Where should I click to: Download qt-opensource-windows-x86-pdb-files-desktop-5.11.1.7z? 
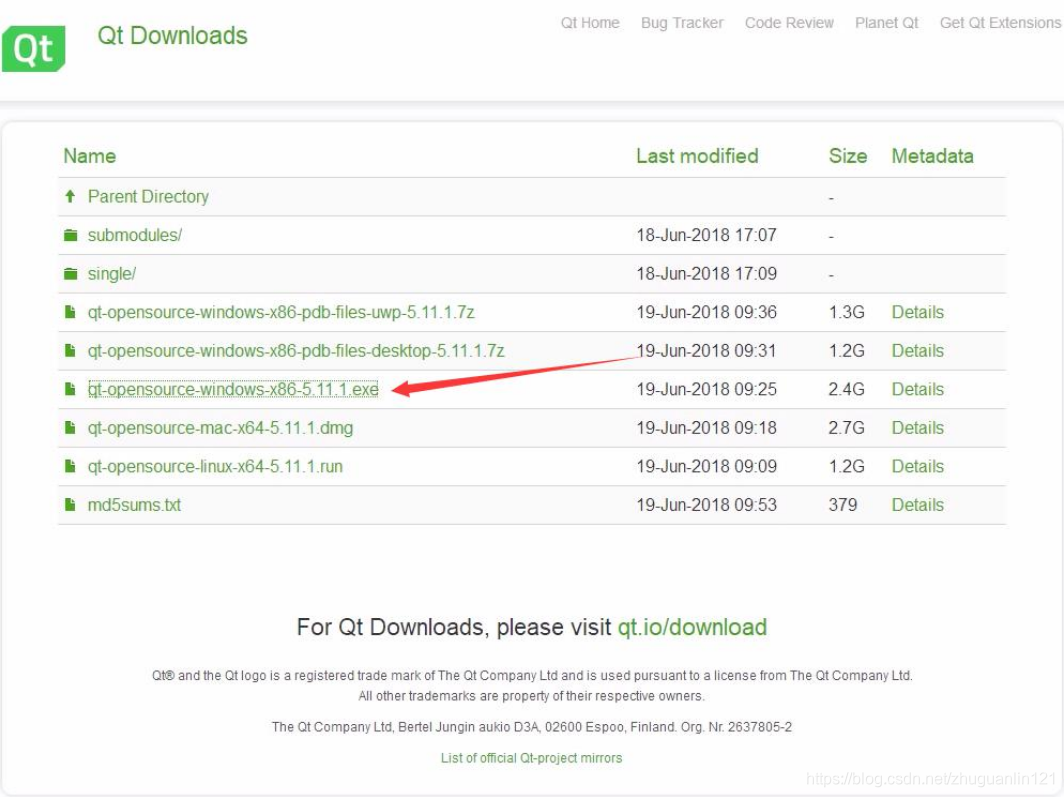click(296, 351)
